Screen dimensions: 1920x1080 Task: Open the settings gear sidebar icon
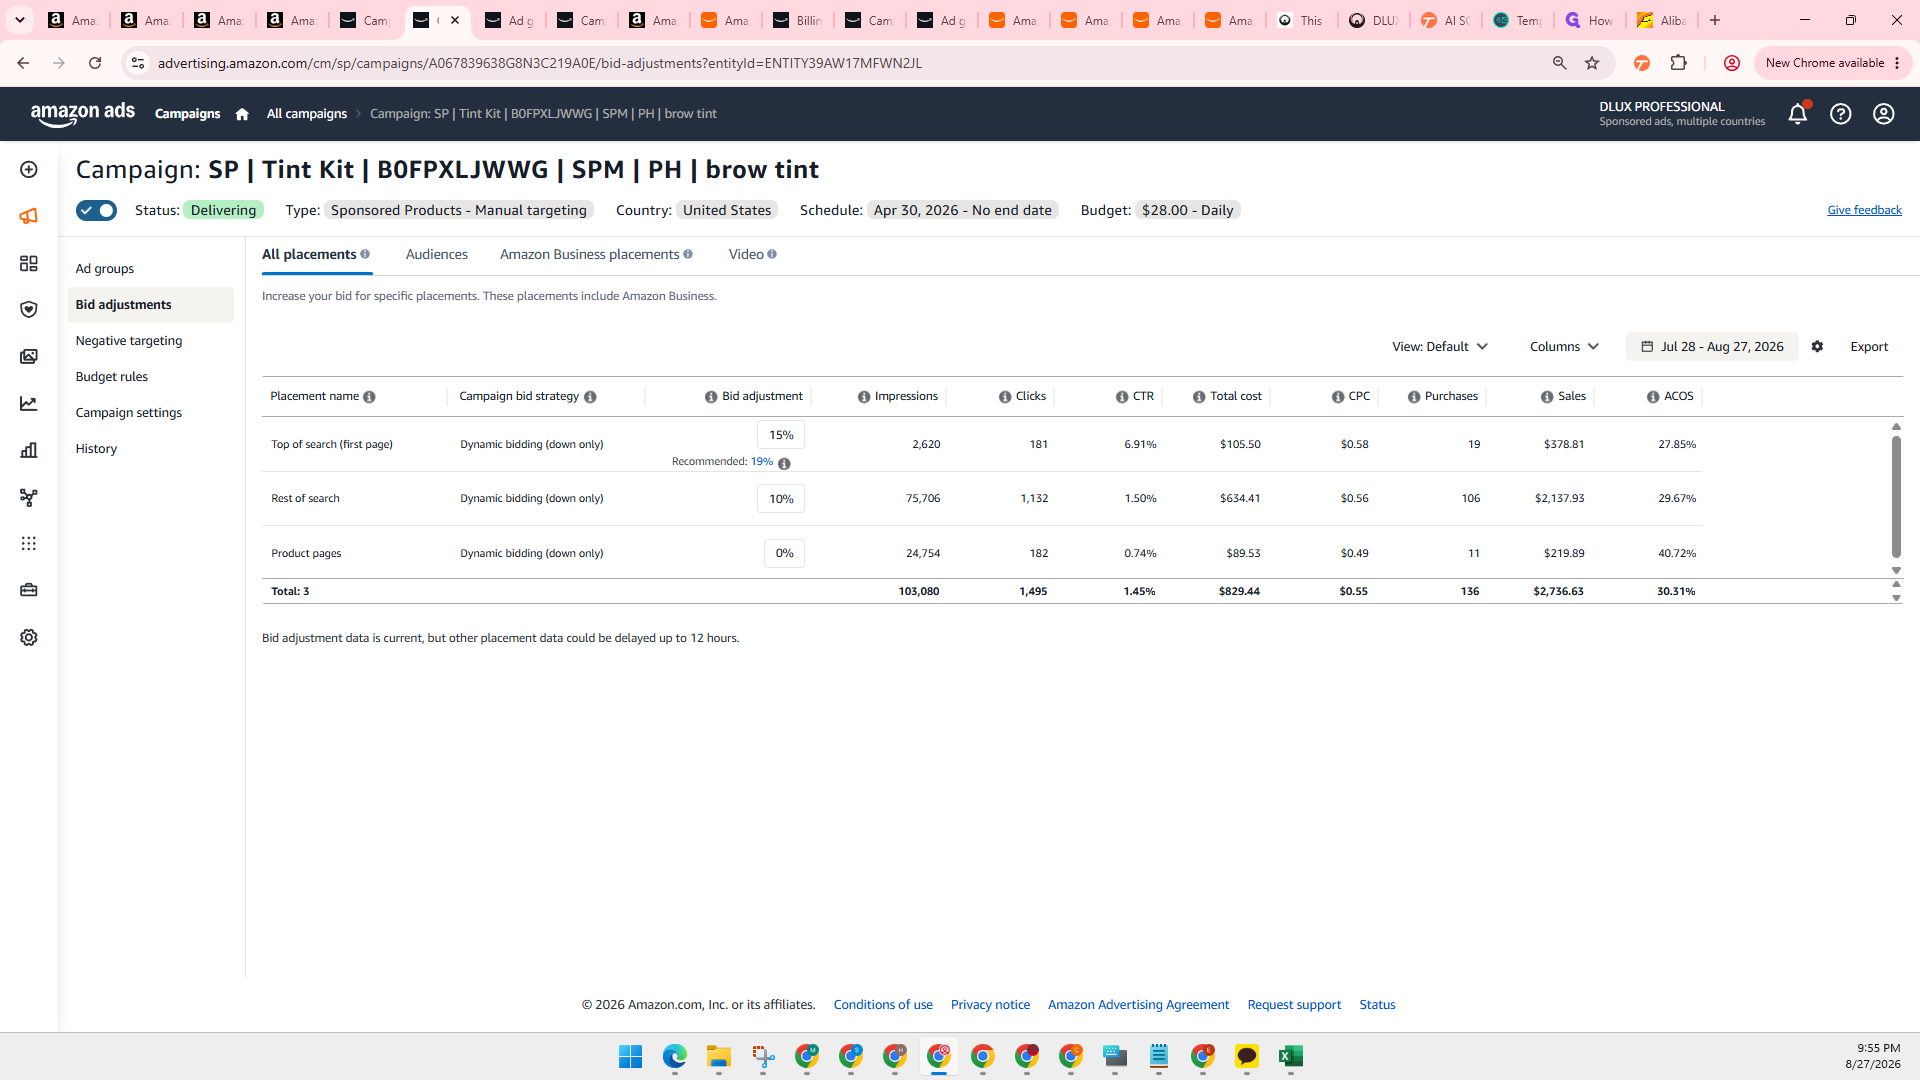point(29,638)
